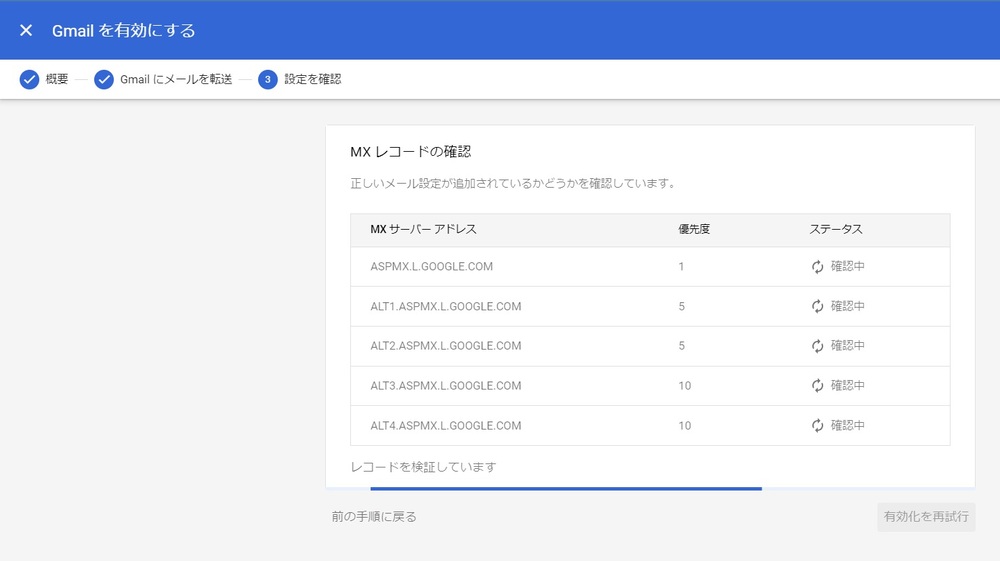Click the refresh icon for ALT4.ASPMX.L.GOOGLE.COM row
This screenshot has width=1000, height=561.
click(x=817, y=426)
